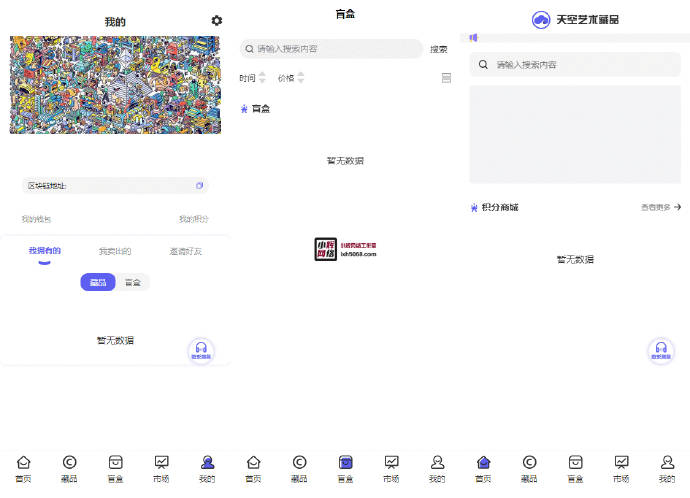690x498 pixels.
Task: Select 我卖出的 tab
Action: click(115, 251)
